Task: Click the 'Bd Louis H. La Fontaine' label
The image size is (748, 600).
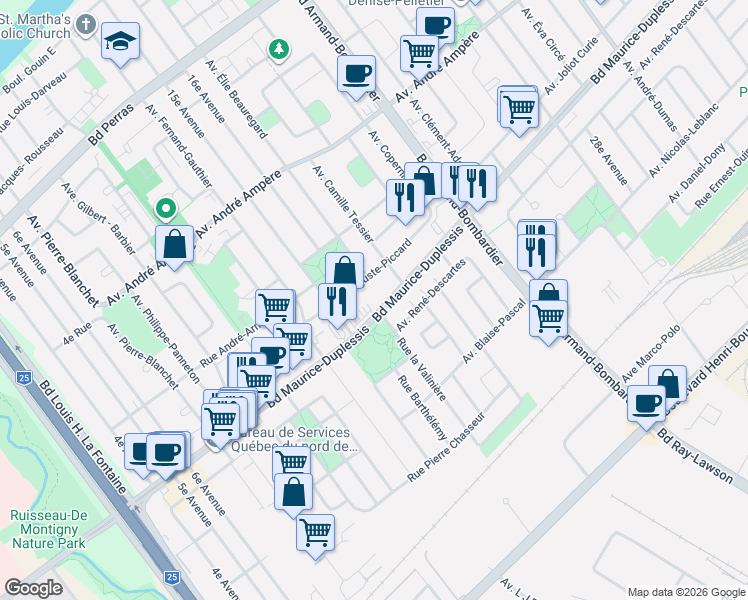Action: point(83,437)
